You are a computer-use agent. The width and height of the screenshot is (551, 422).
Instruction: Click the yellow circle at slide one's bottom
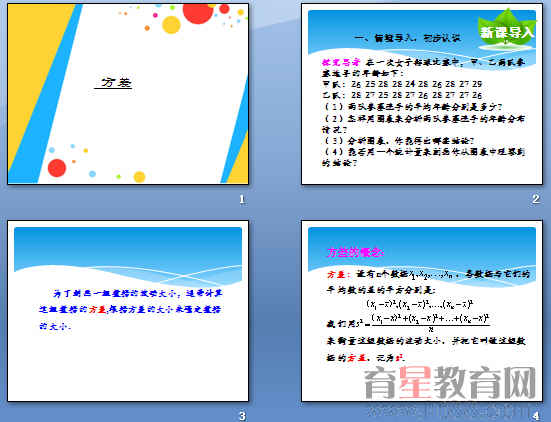(140, 177)
